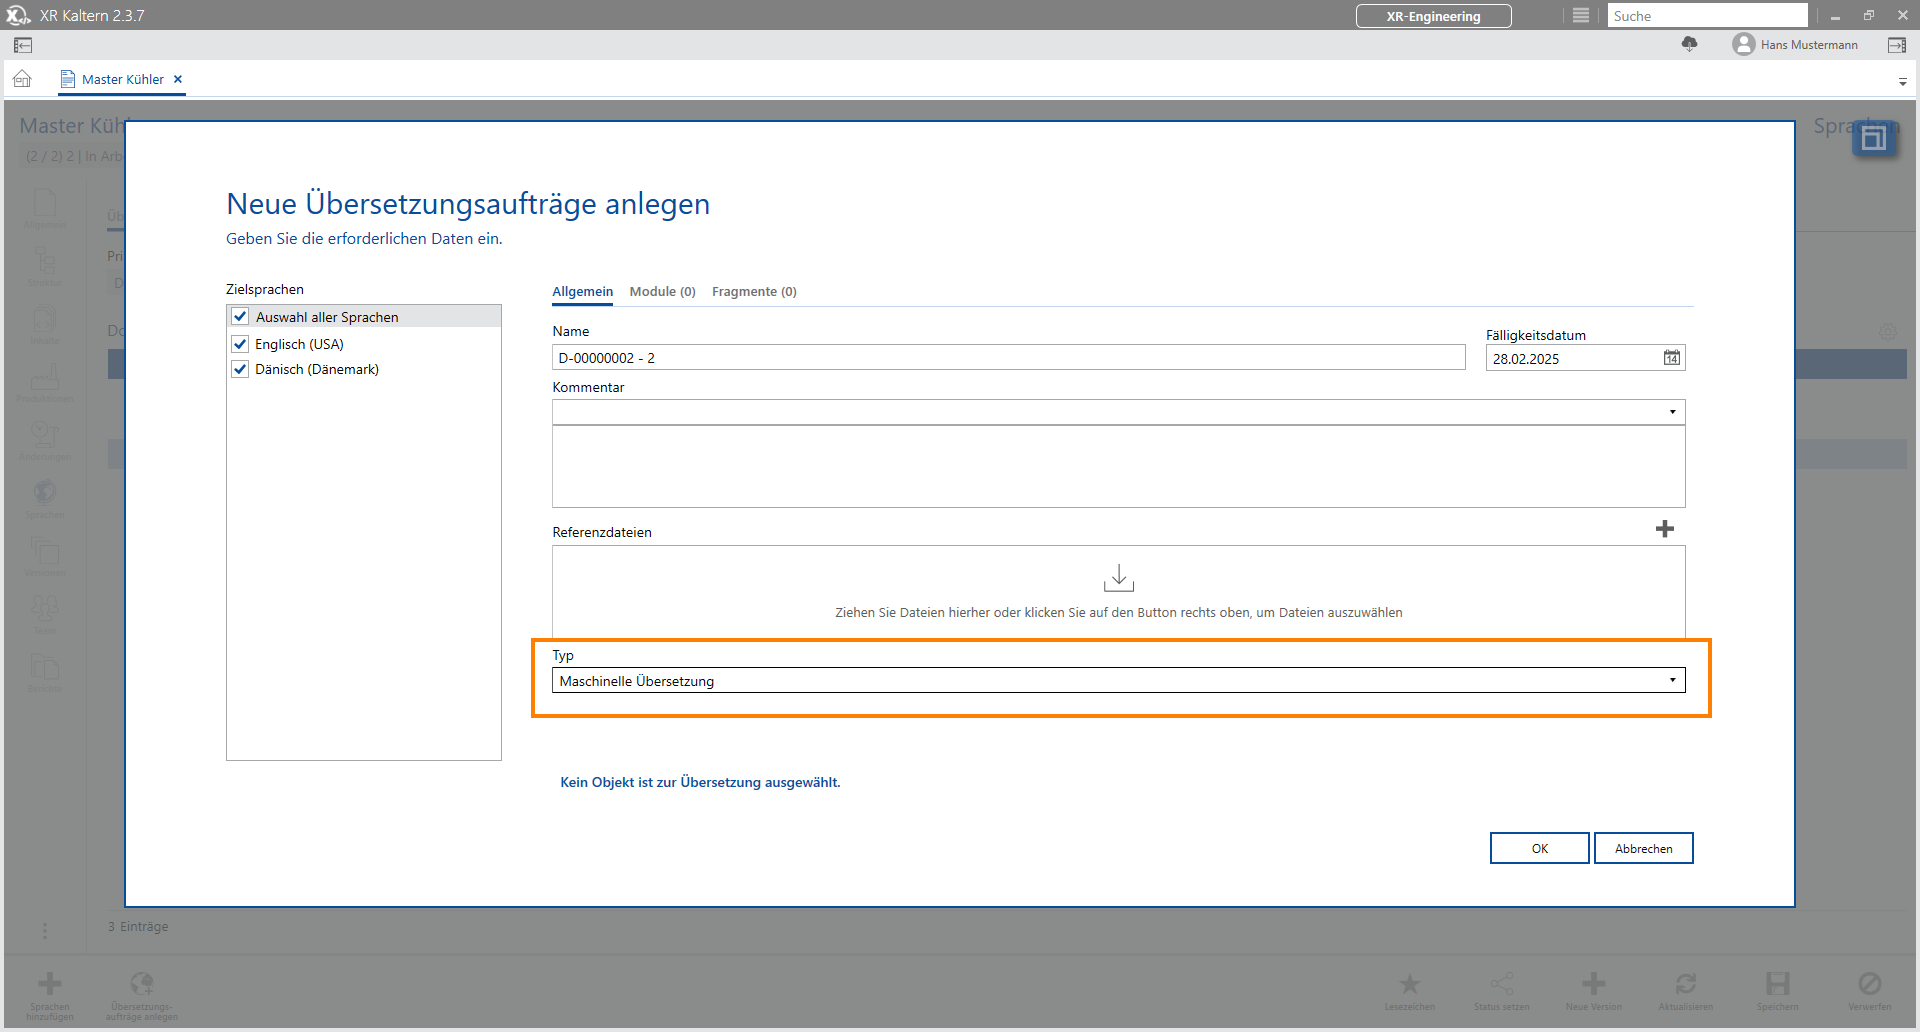Go to the home icon
This screenshot has height=1032, width=1920.
coord(23,79)
